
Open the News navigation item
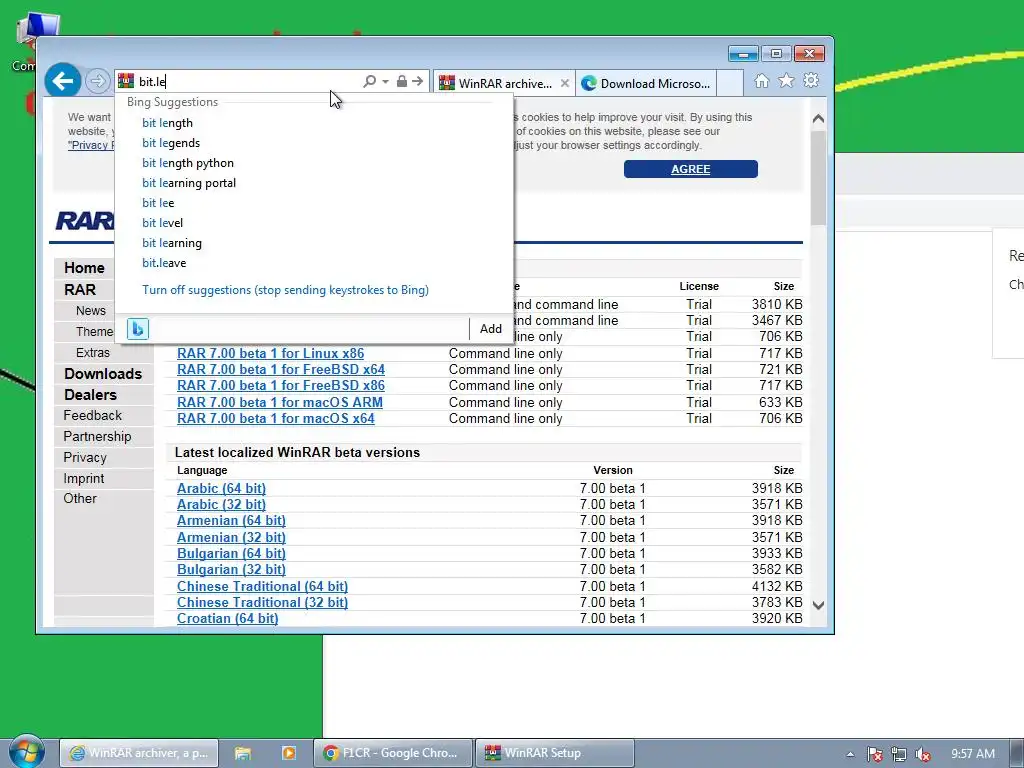(x=91, y=311)
